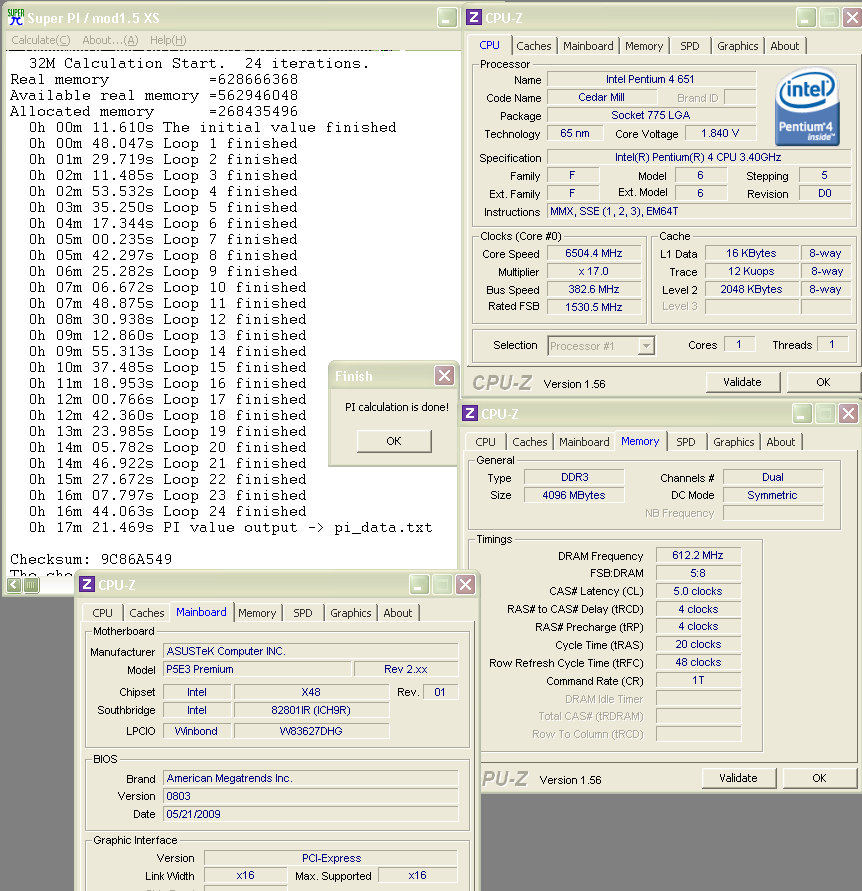Click the Level 2 cache value 2048 KBytes
The width and height of the screenshot is (862, 891).
coord(751,289)
